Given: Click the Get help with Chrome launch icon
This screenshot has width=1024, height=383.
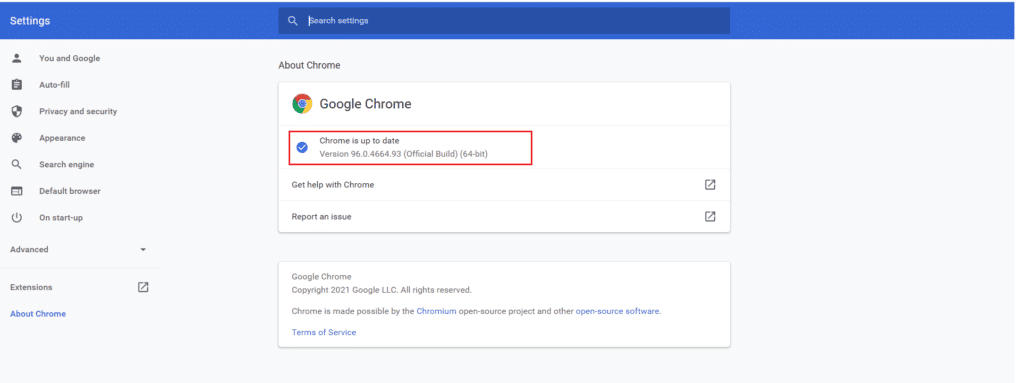Looking at the screenshot, I should (710, 184).
